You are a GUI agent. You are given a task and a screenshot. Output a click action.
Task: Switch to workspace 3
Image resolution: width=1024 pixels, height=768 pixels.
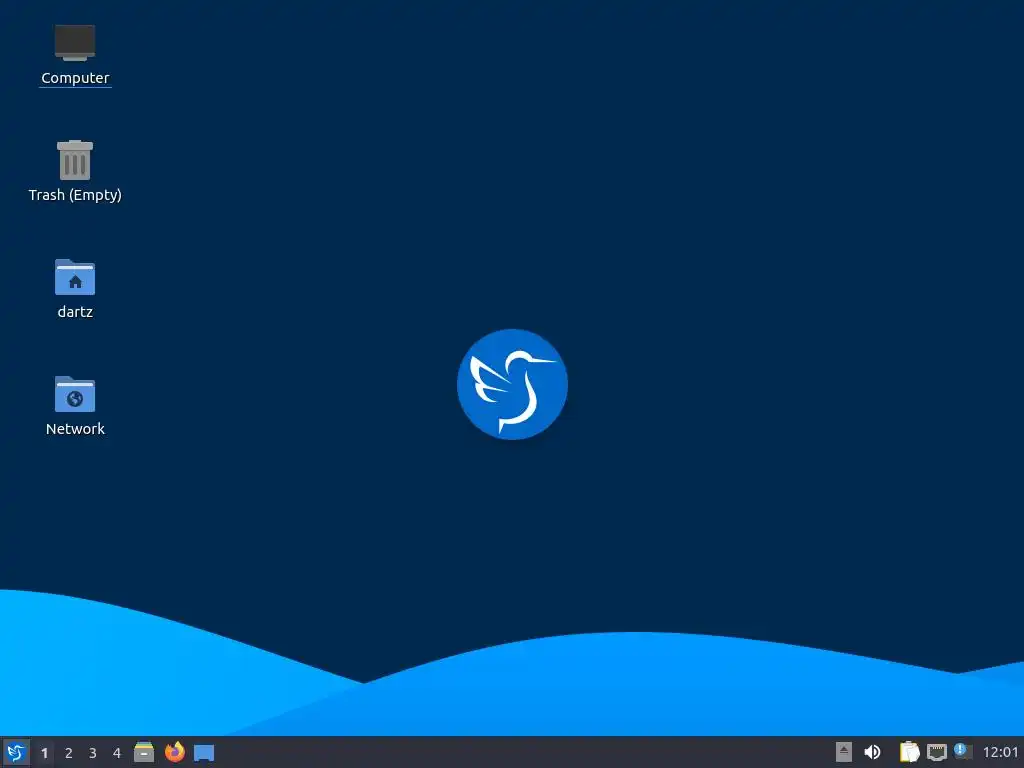(93, 753)
